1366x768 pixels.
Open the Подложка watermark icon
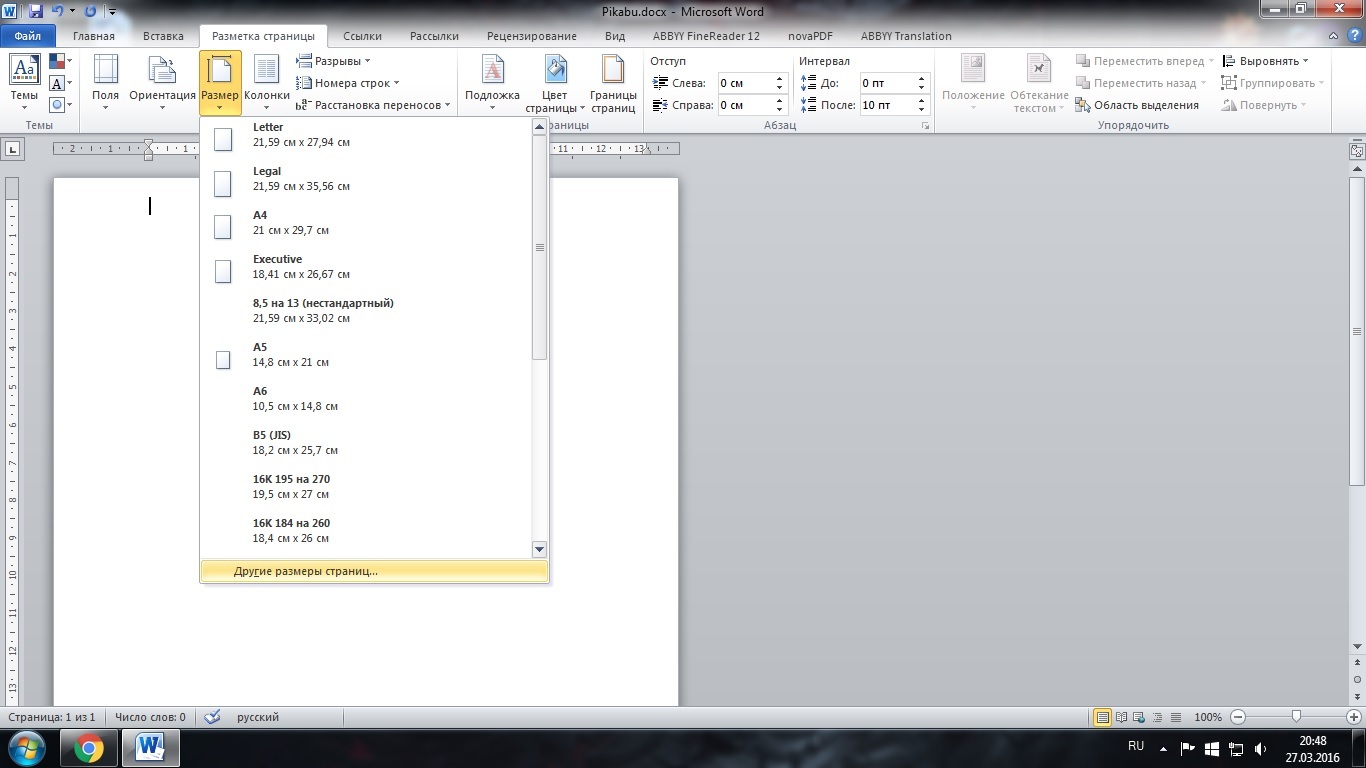492,72
